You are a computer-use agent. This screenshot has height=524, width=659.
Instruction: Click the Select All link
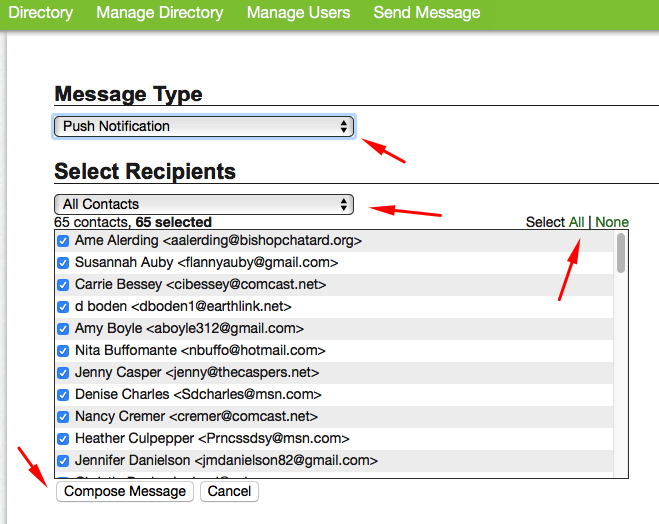click(577, 222)
